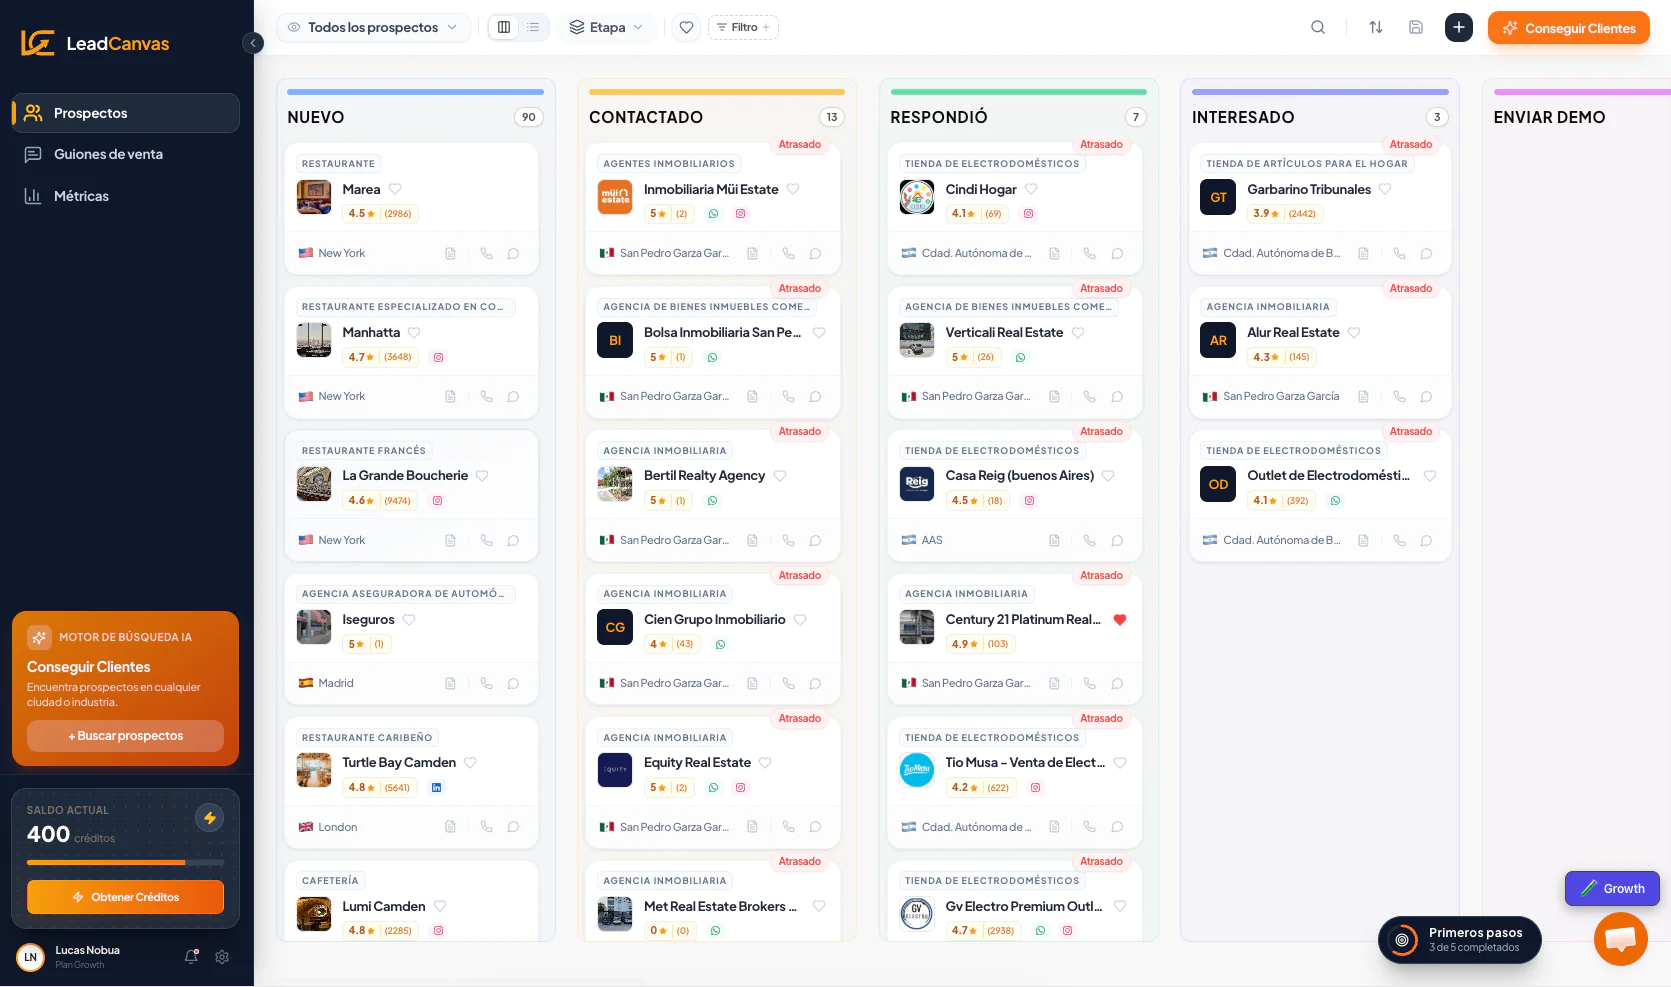Click the Obtener Créditos button
Image resolution: width=1671 pixels, height=987 pixels.
point(125,897)
